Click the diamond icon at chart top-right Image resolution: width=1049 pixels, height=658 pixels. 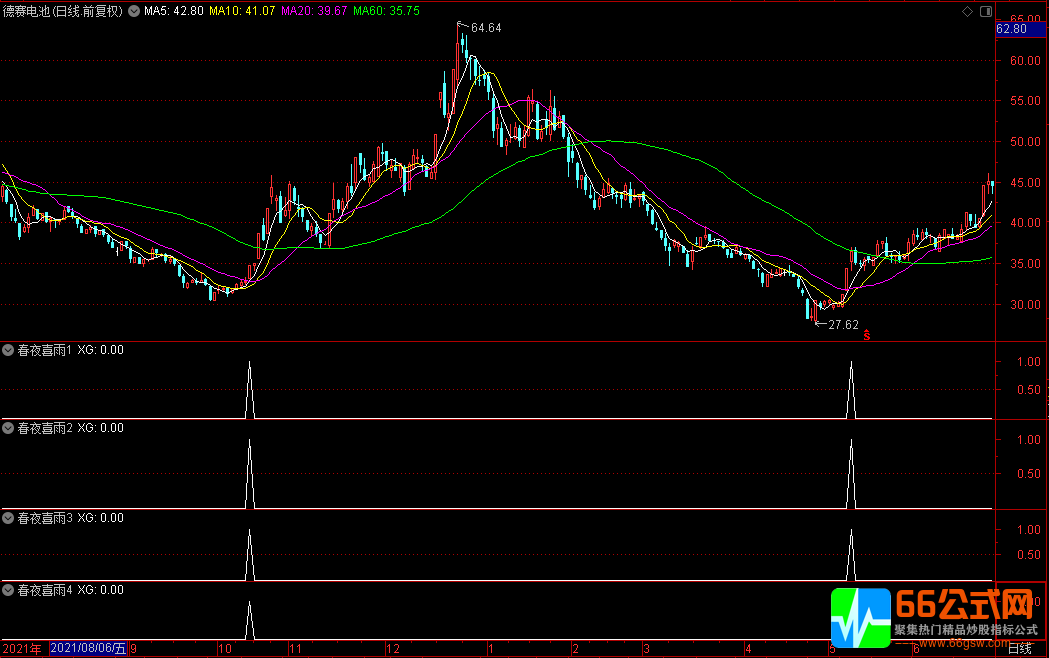tap(967, 11)
